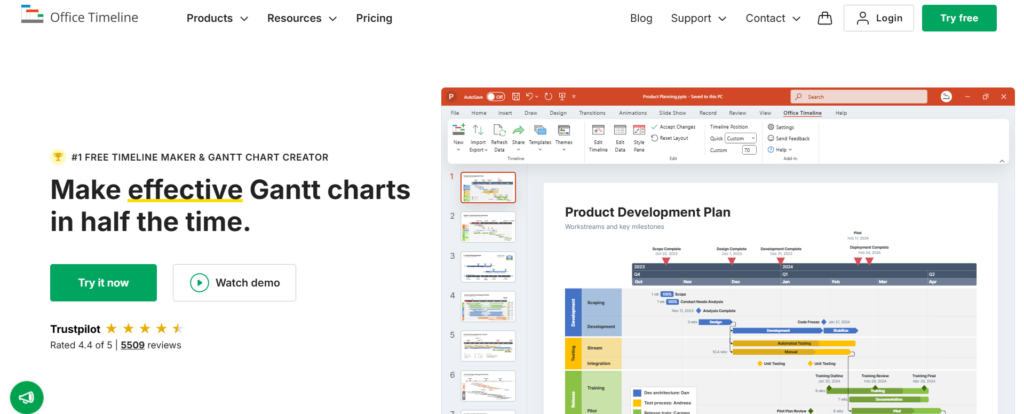Select slide 2 thumbnail
The width and height of the screenshot is (1024, 414).
tap(488, 227)
